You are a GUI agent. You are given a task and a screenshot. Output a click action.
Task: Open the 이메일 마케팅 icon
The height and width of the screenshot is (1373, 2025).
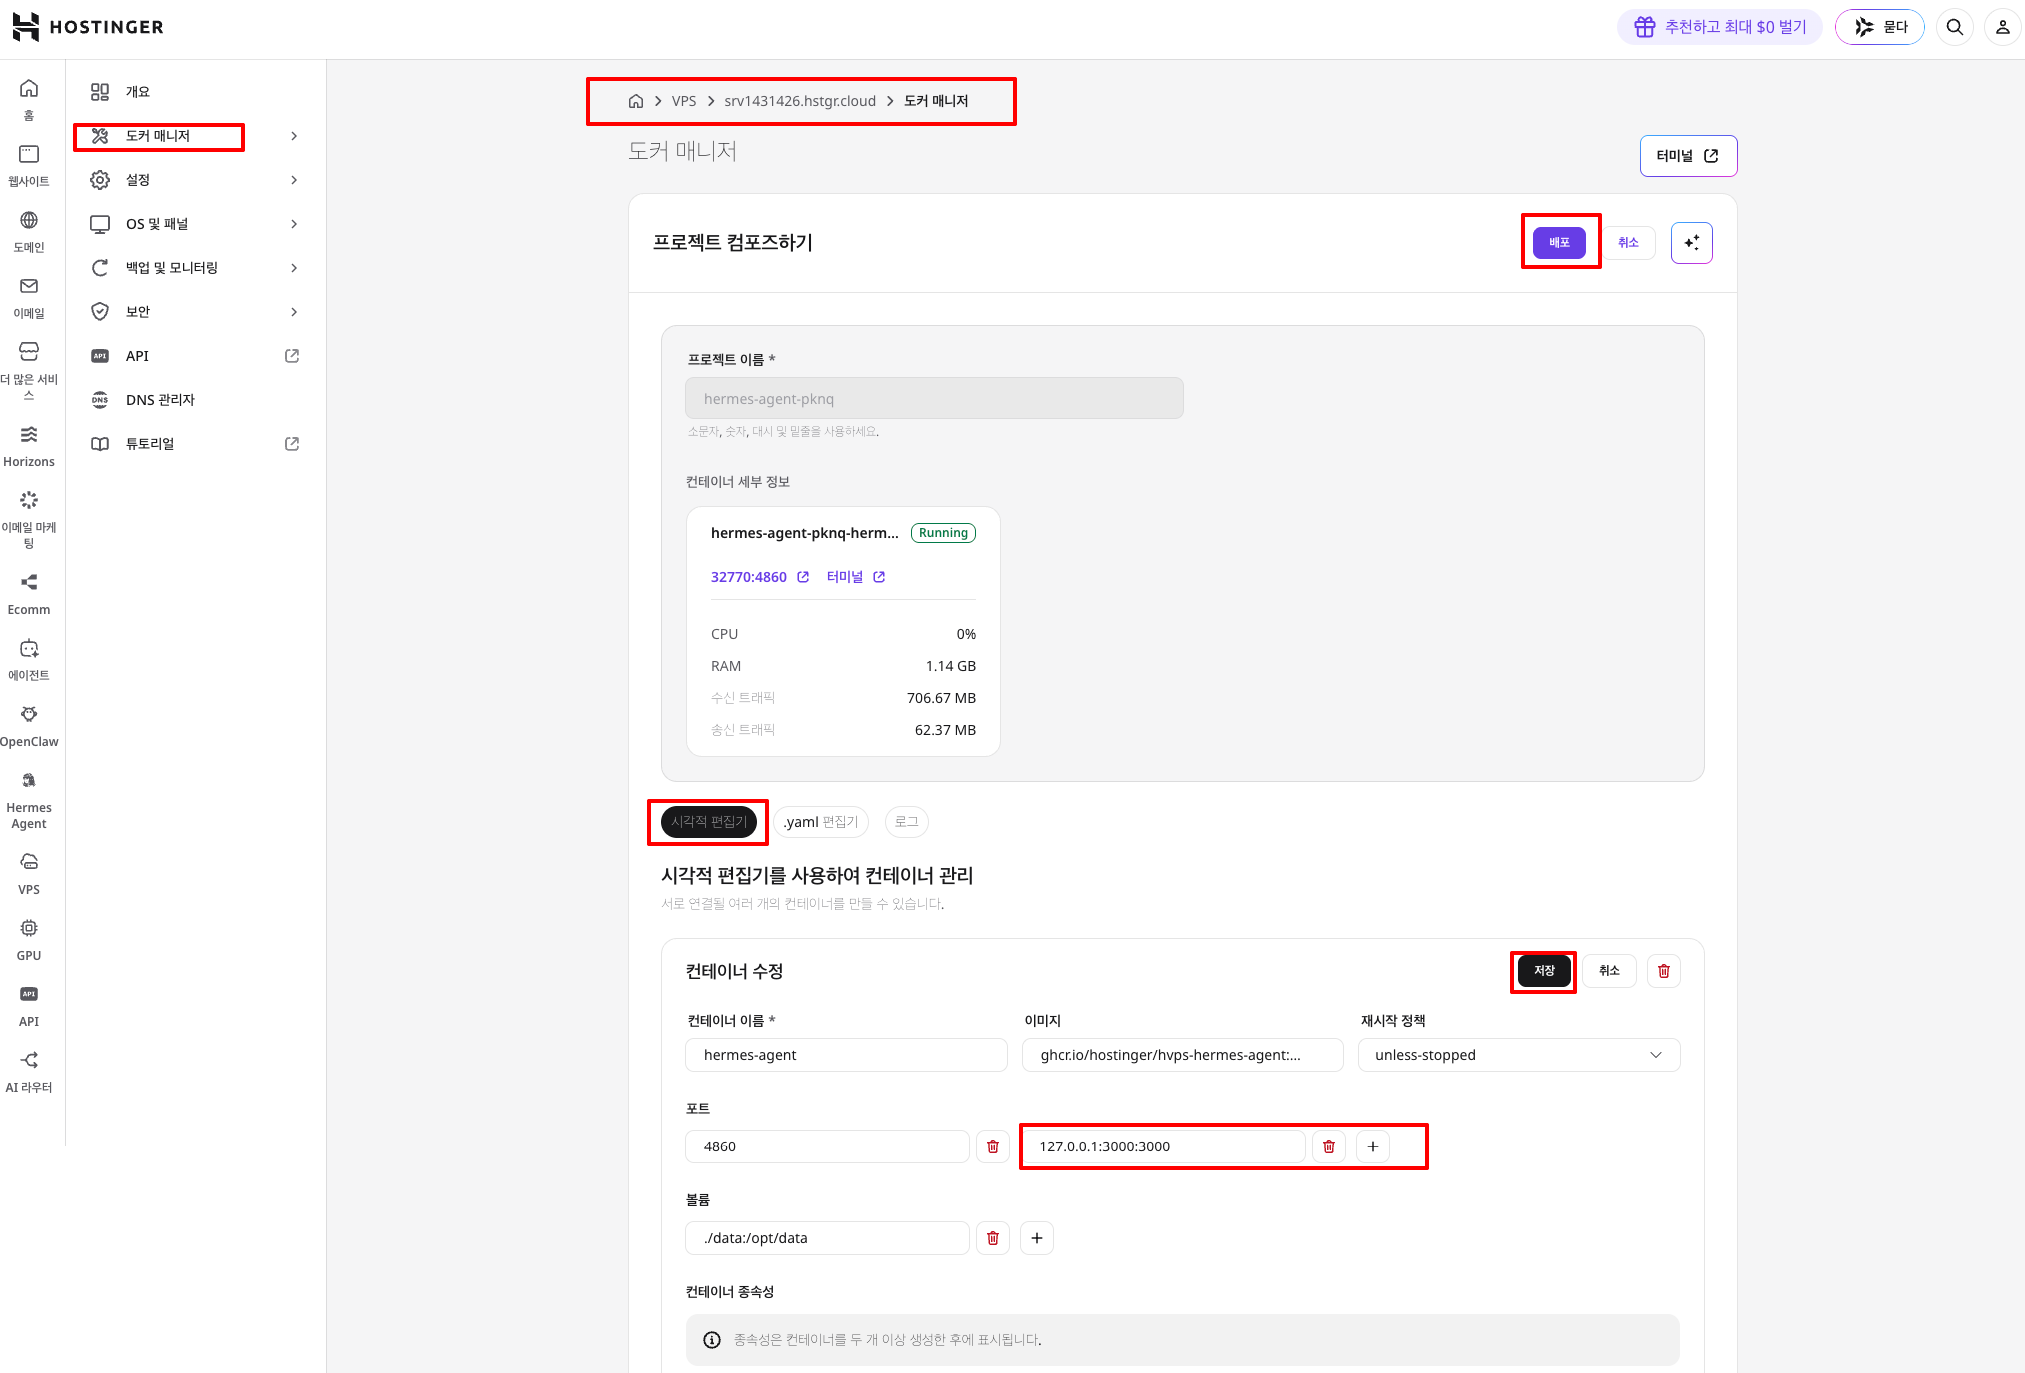(29, 500)
